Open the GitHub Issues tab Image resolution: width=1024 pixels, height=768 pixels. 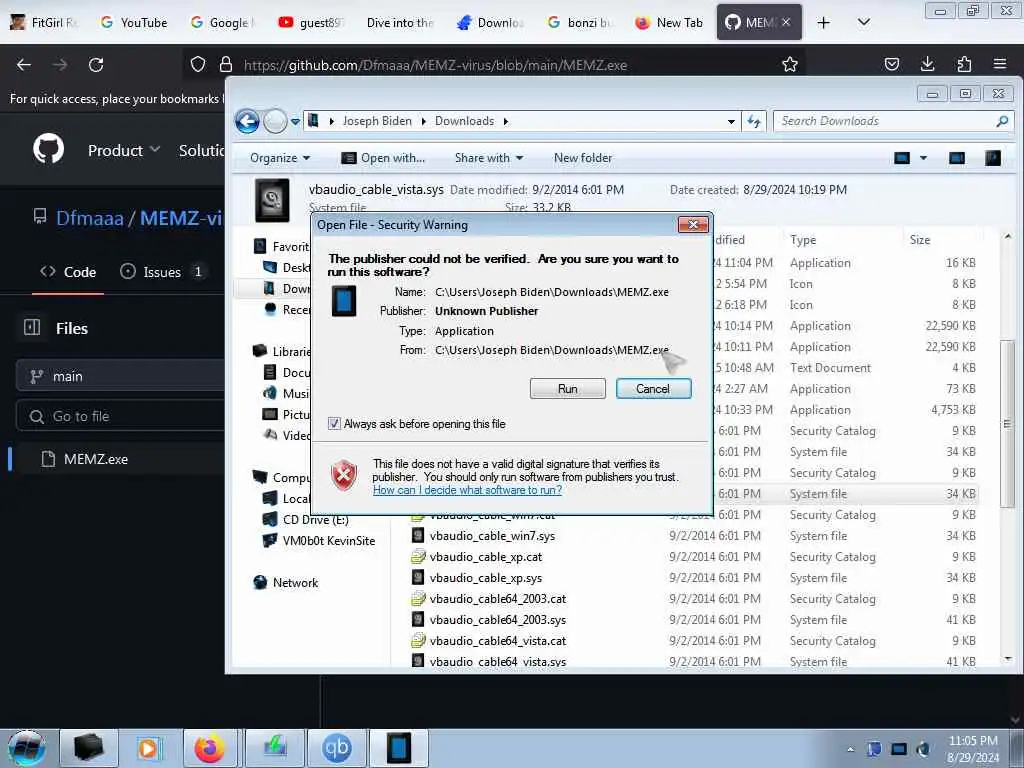click(x=163, y=272)
